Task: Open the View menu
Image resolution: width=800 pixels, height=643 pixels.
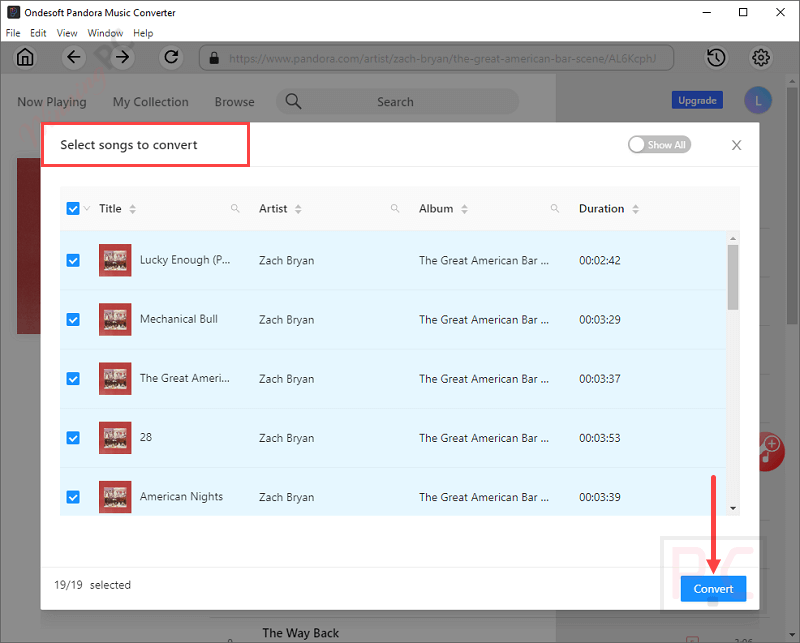Action: point(67,33)
